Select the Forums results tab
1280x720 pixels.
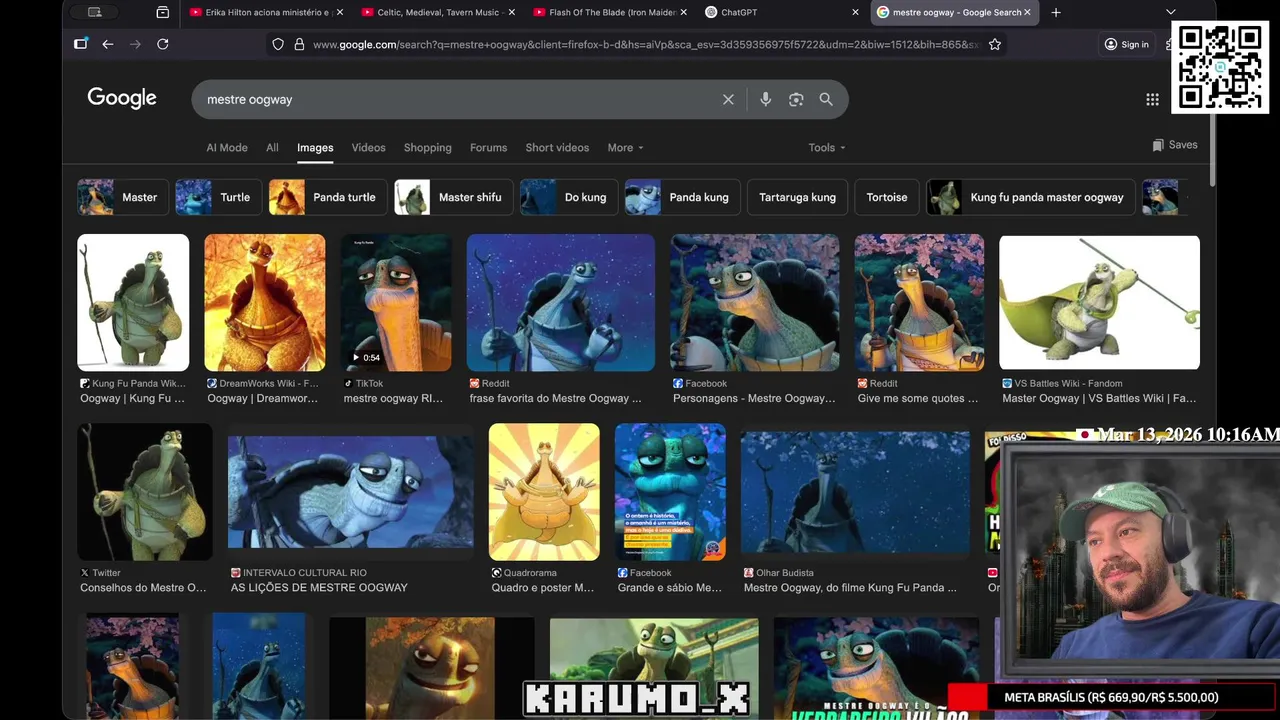pos(488,148)
